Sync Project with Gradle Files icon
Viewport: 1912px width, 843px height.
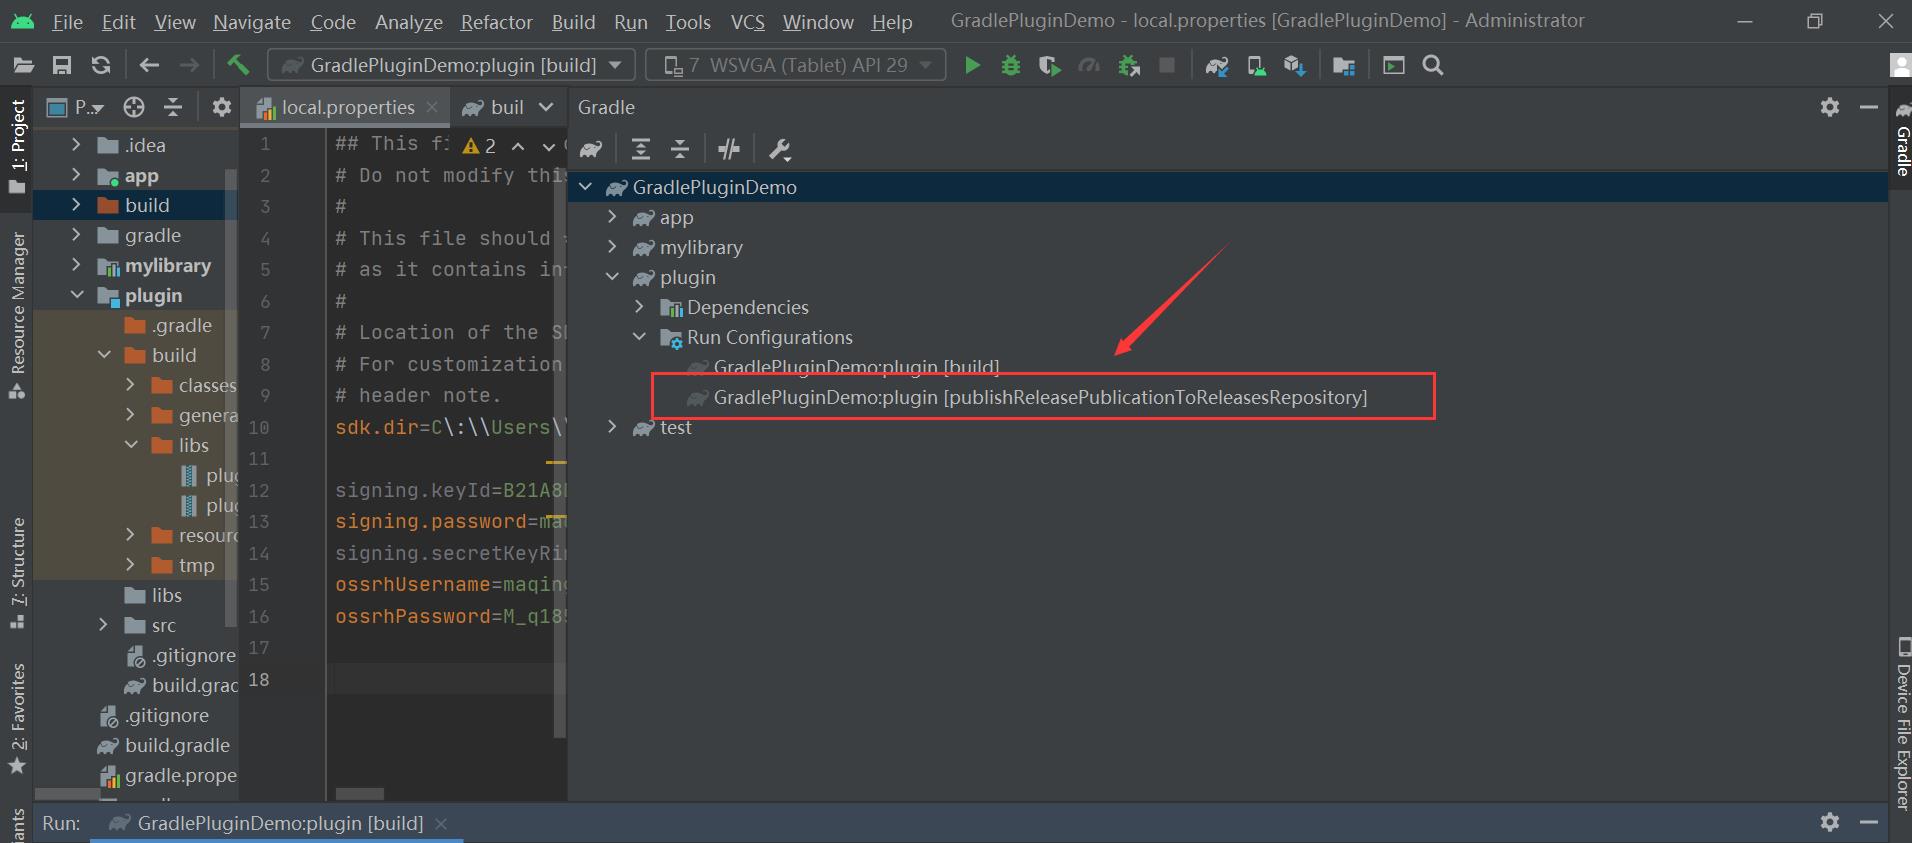pos(1217,66)
